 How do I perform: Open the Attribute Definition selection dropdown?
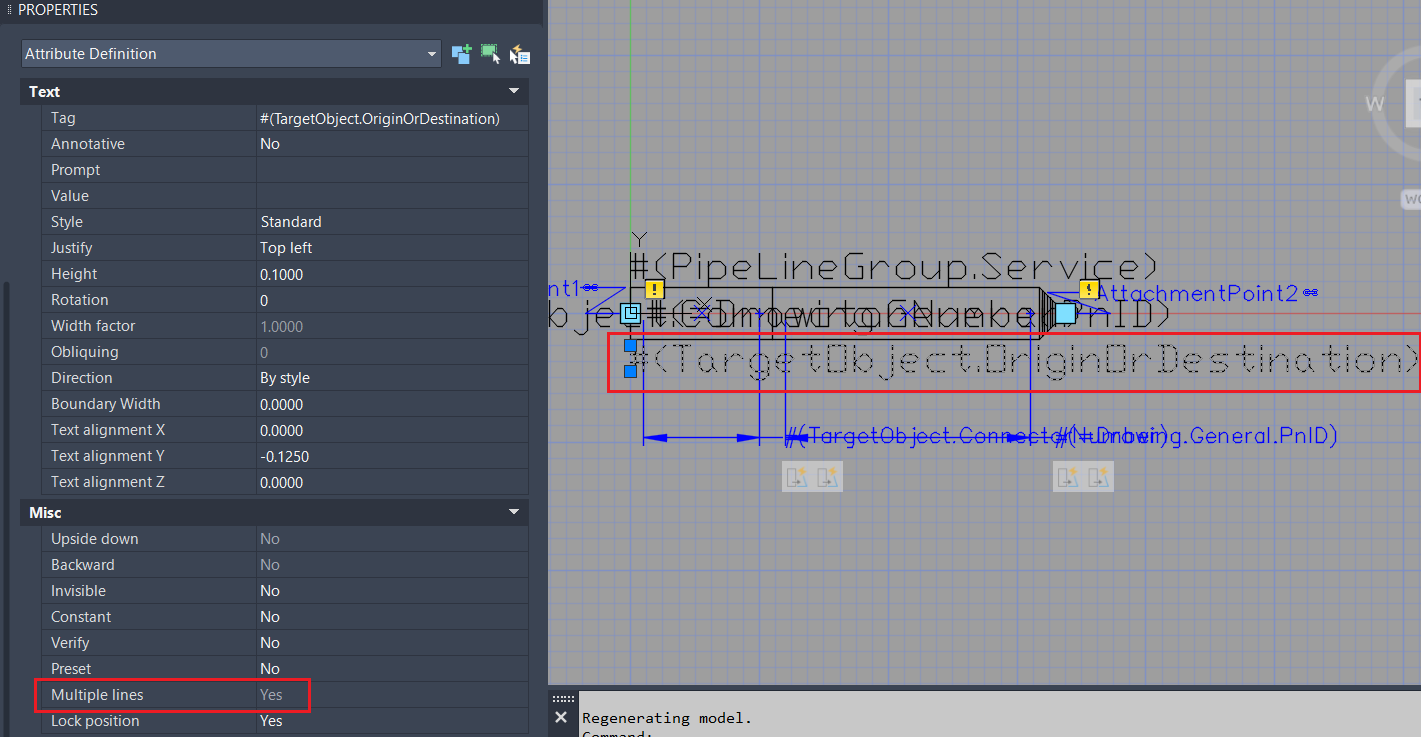click(431, 54)
